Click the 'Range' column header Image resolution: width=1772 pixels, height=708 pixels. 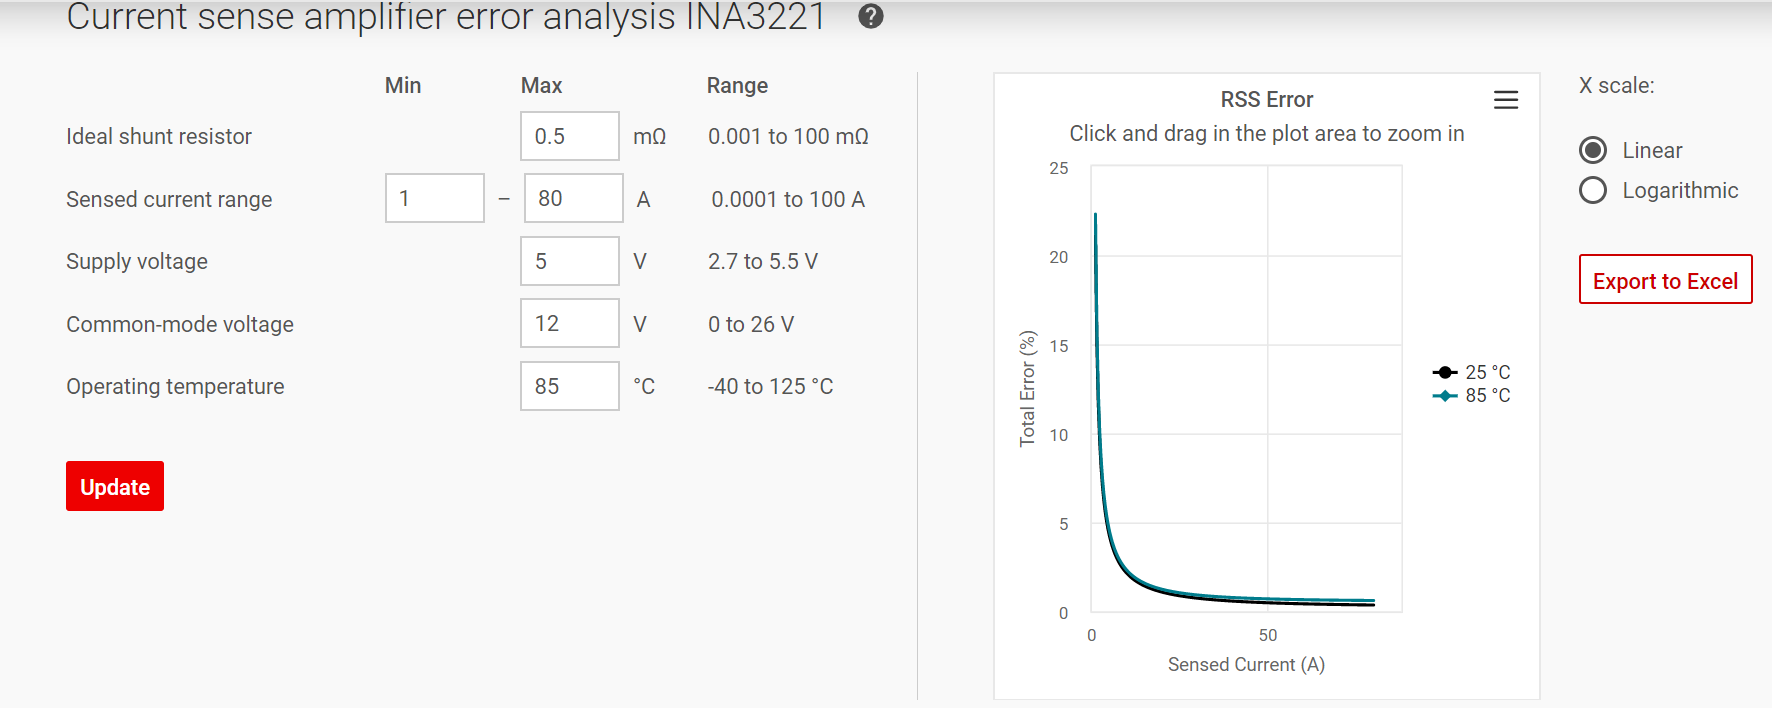[737, 86]
